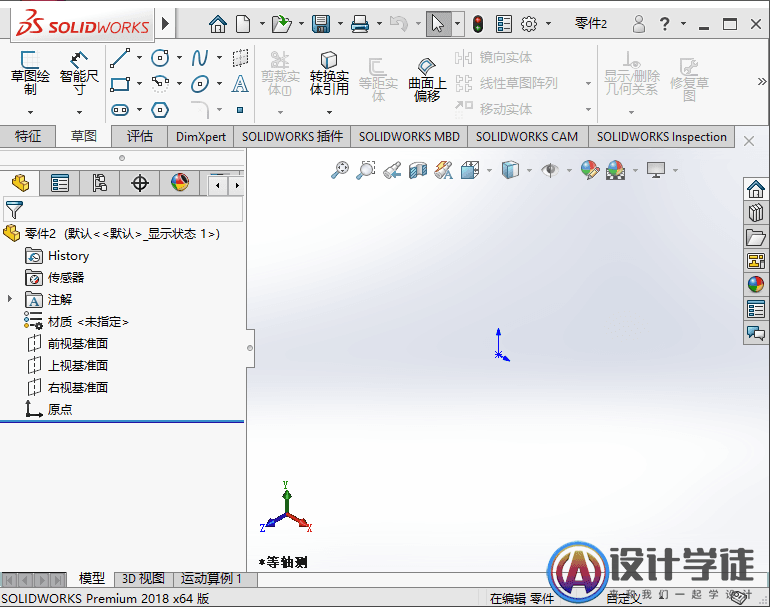Open the Line tool dropdown arrow
This screenshot has height=607, width=770.
coord(139,58)
